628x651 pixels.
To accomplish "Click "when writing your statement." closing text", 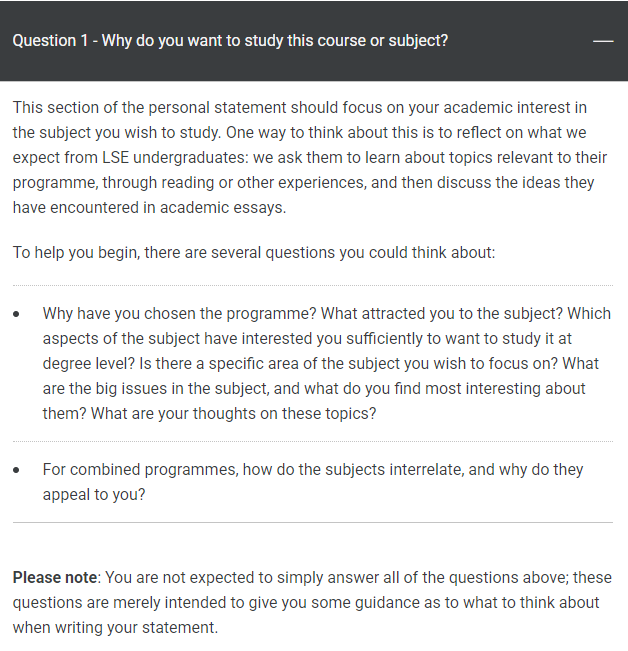I will 115,628.
